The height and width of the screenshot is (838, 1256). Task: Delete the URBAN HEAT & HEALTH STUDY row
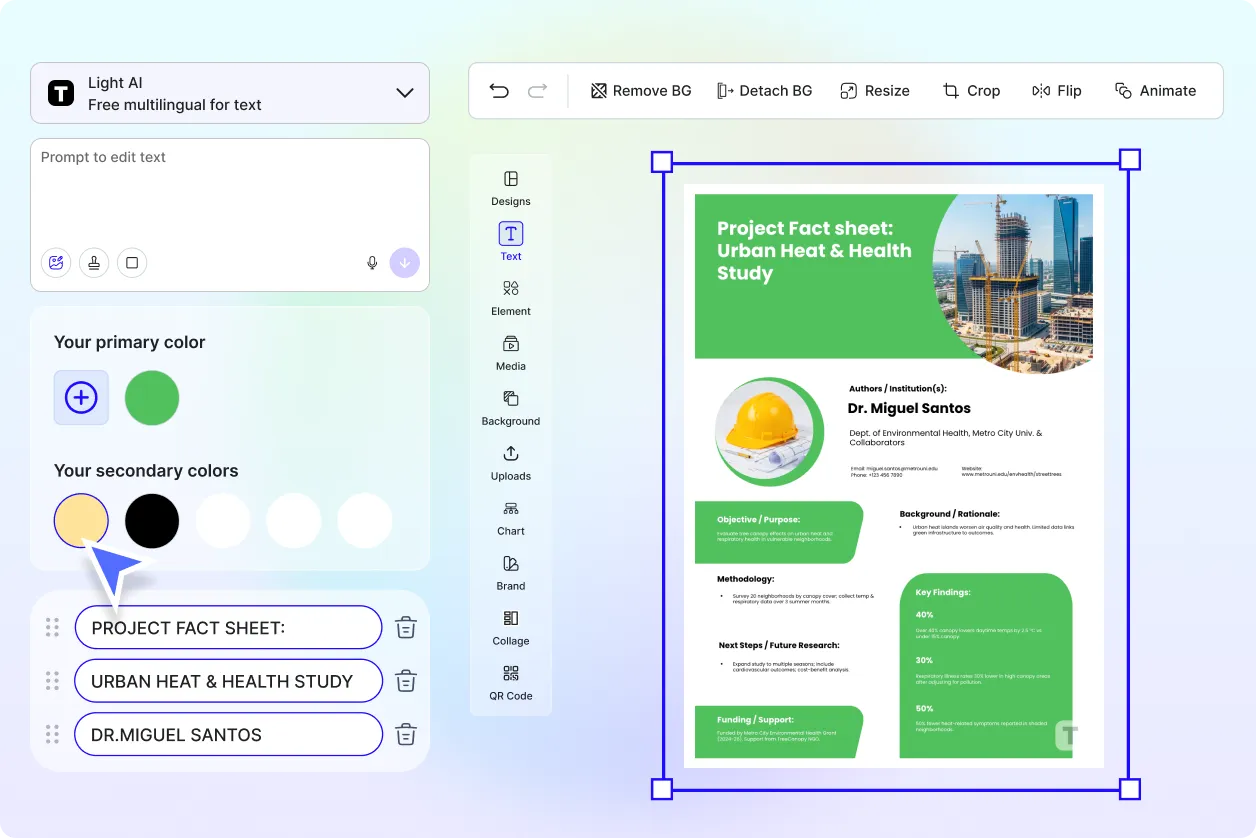click(x=406, y=681)
